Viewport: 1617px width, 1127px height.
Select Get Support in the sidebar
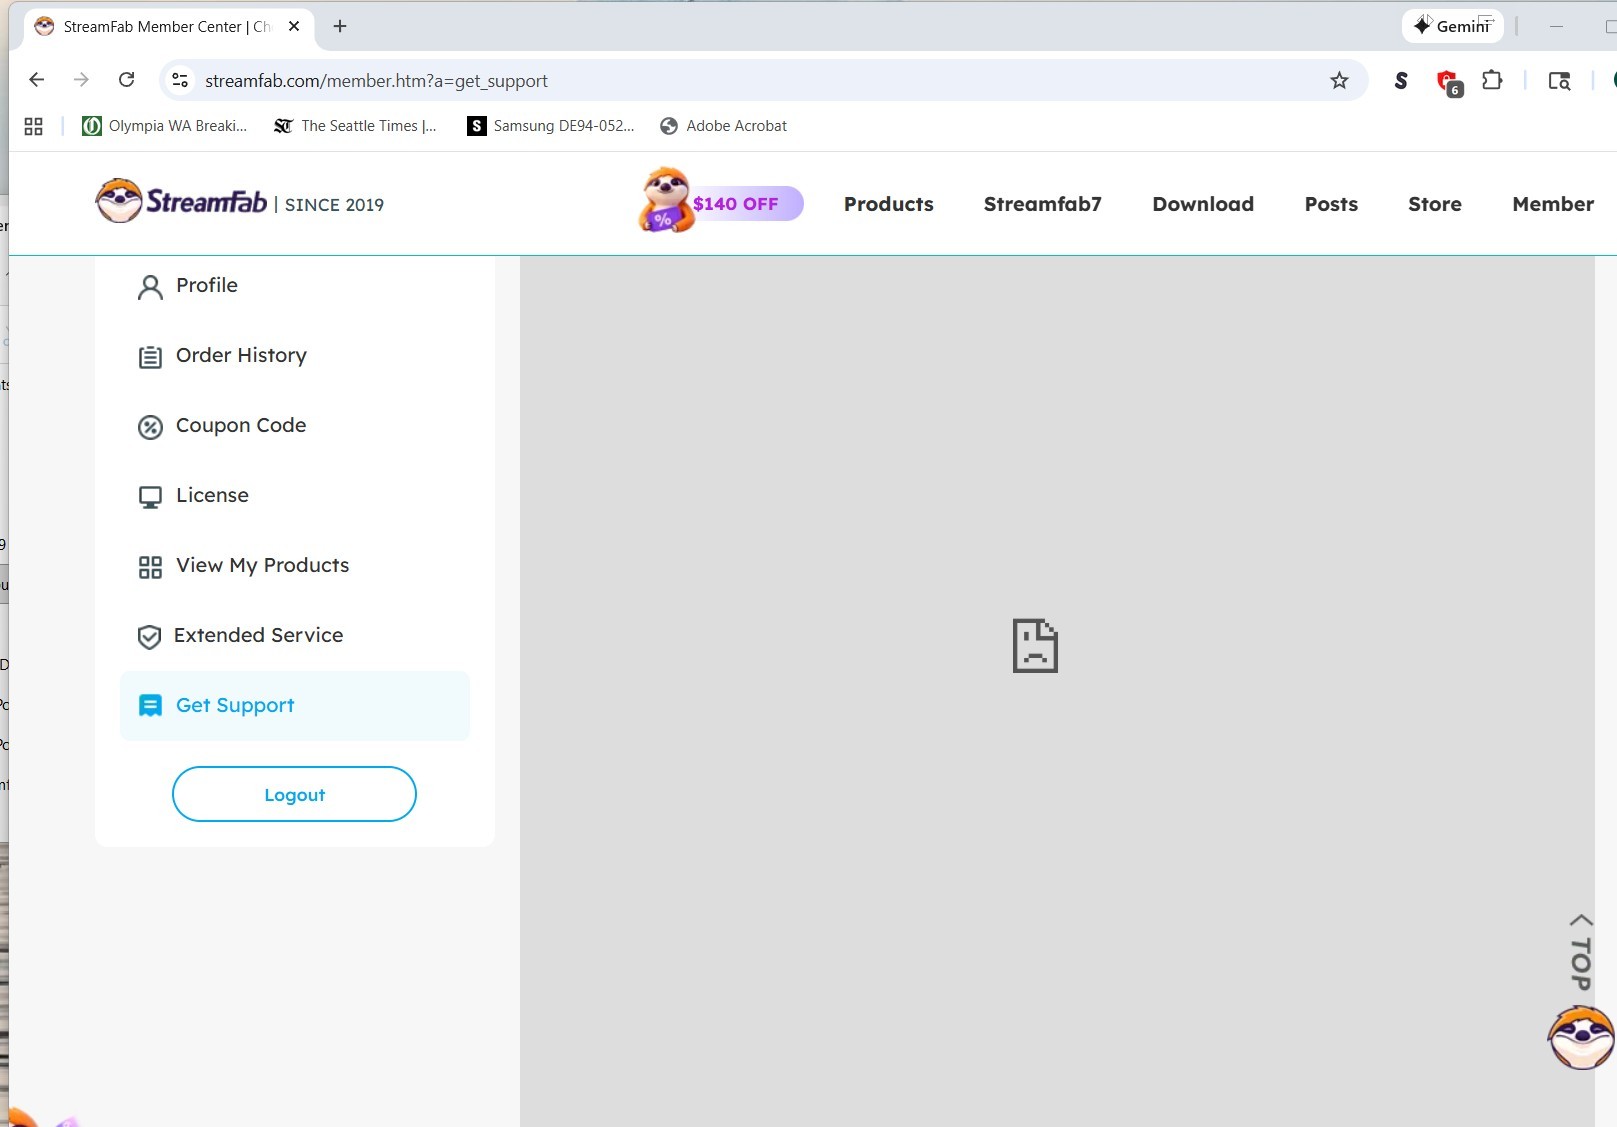(295, 706)
